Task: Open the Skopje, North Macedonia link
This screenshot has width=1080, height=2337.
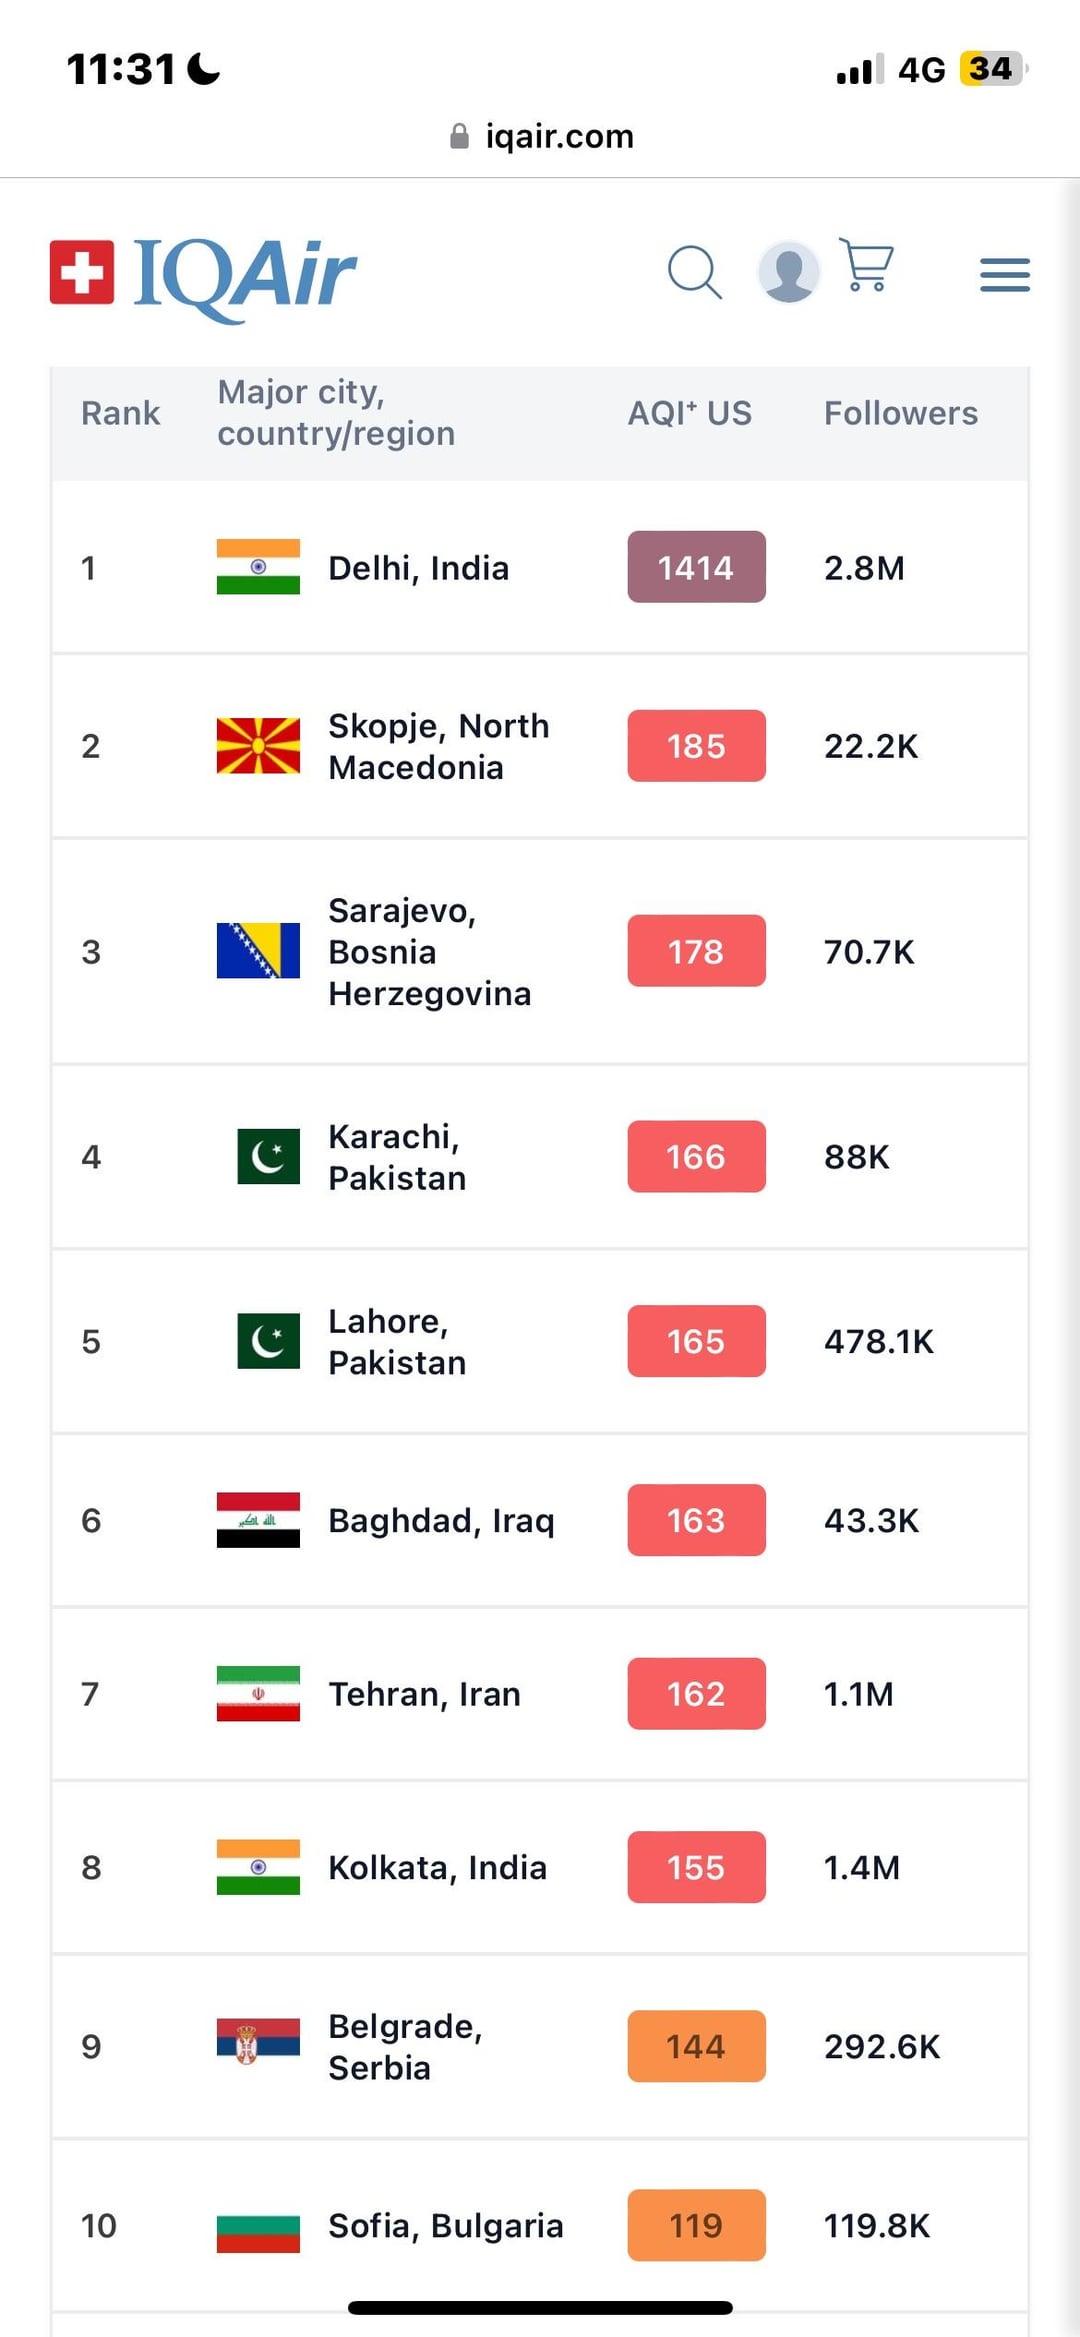Action: [439, 746]
